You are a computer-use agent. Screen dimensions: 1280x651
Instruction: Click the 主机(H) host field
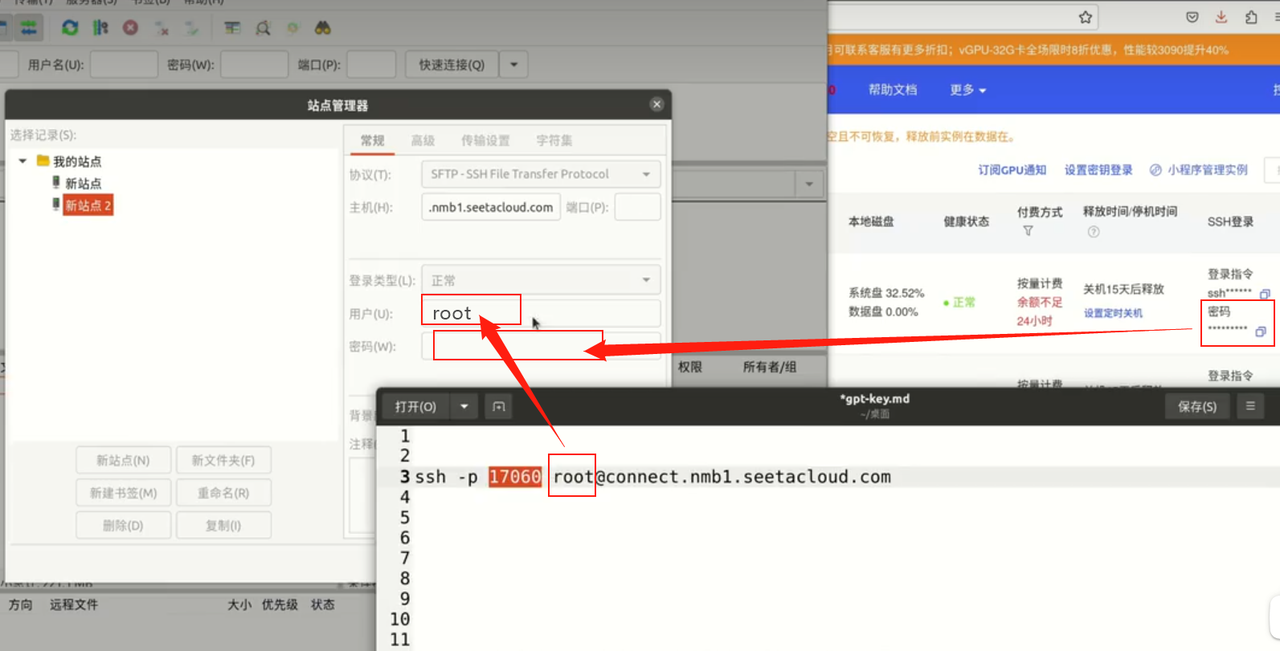[x=490, y=207]
